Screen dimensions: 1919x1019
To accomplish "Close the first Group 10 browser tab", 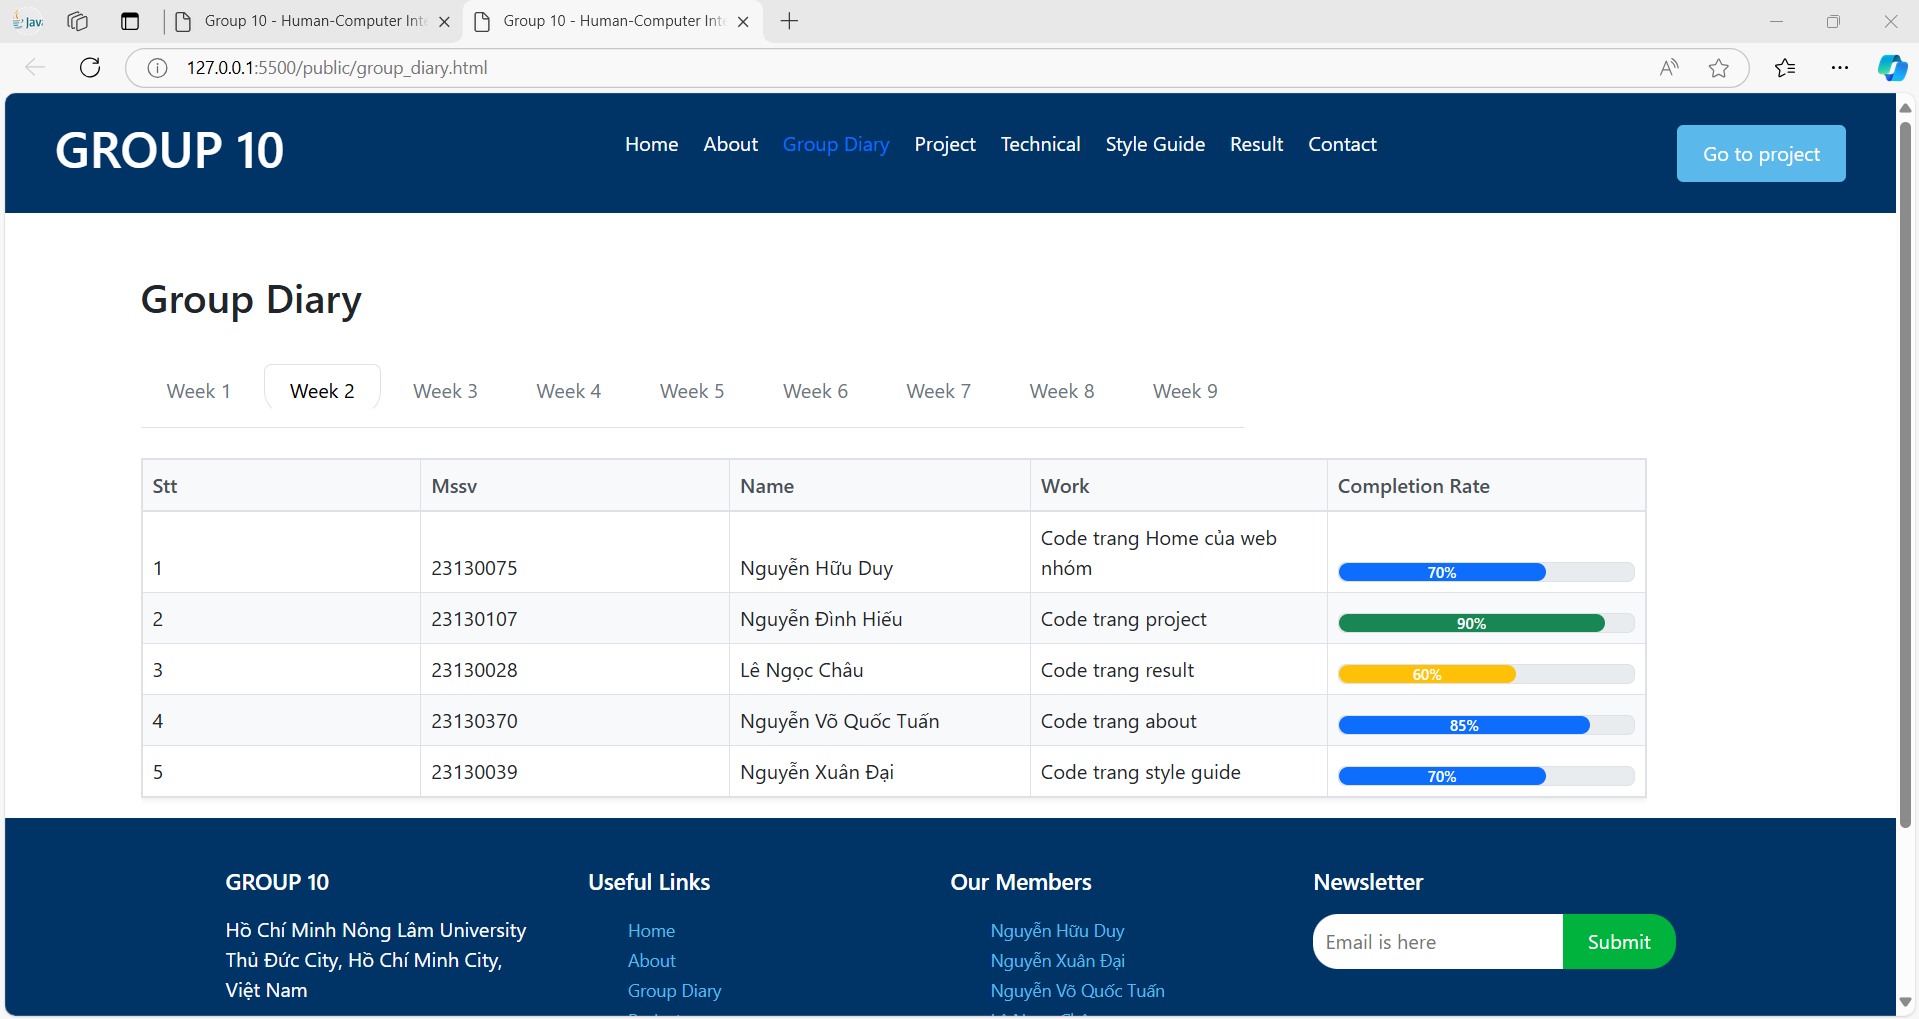I will click(444, 21).
